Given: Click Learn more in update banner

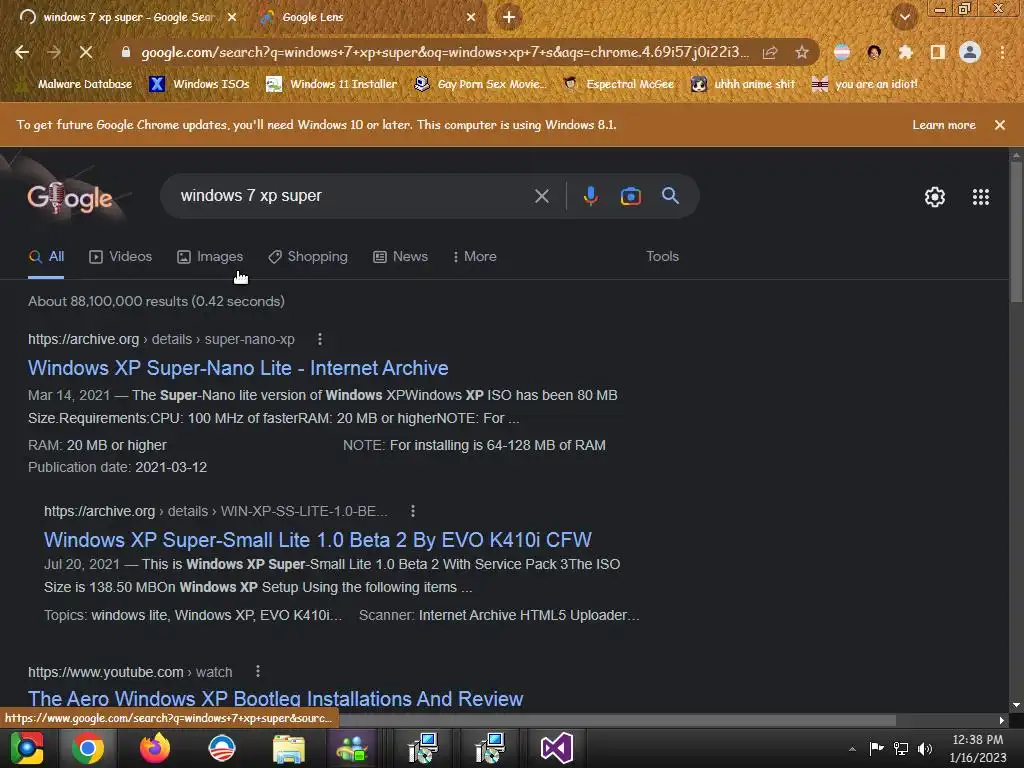Looking at the screenshot, I should [x=944, y=125].
